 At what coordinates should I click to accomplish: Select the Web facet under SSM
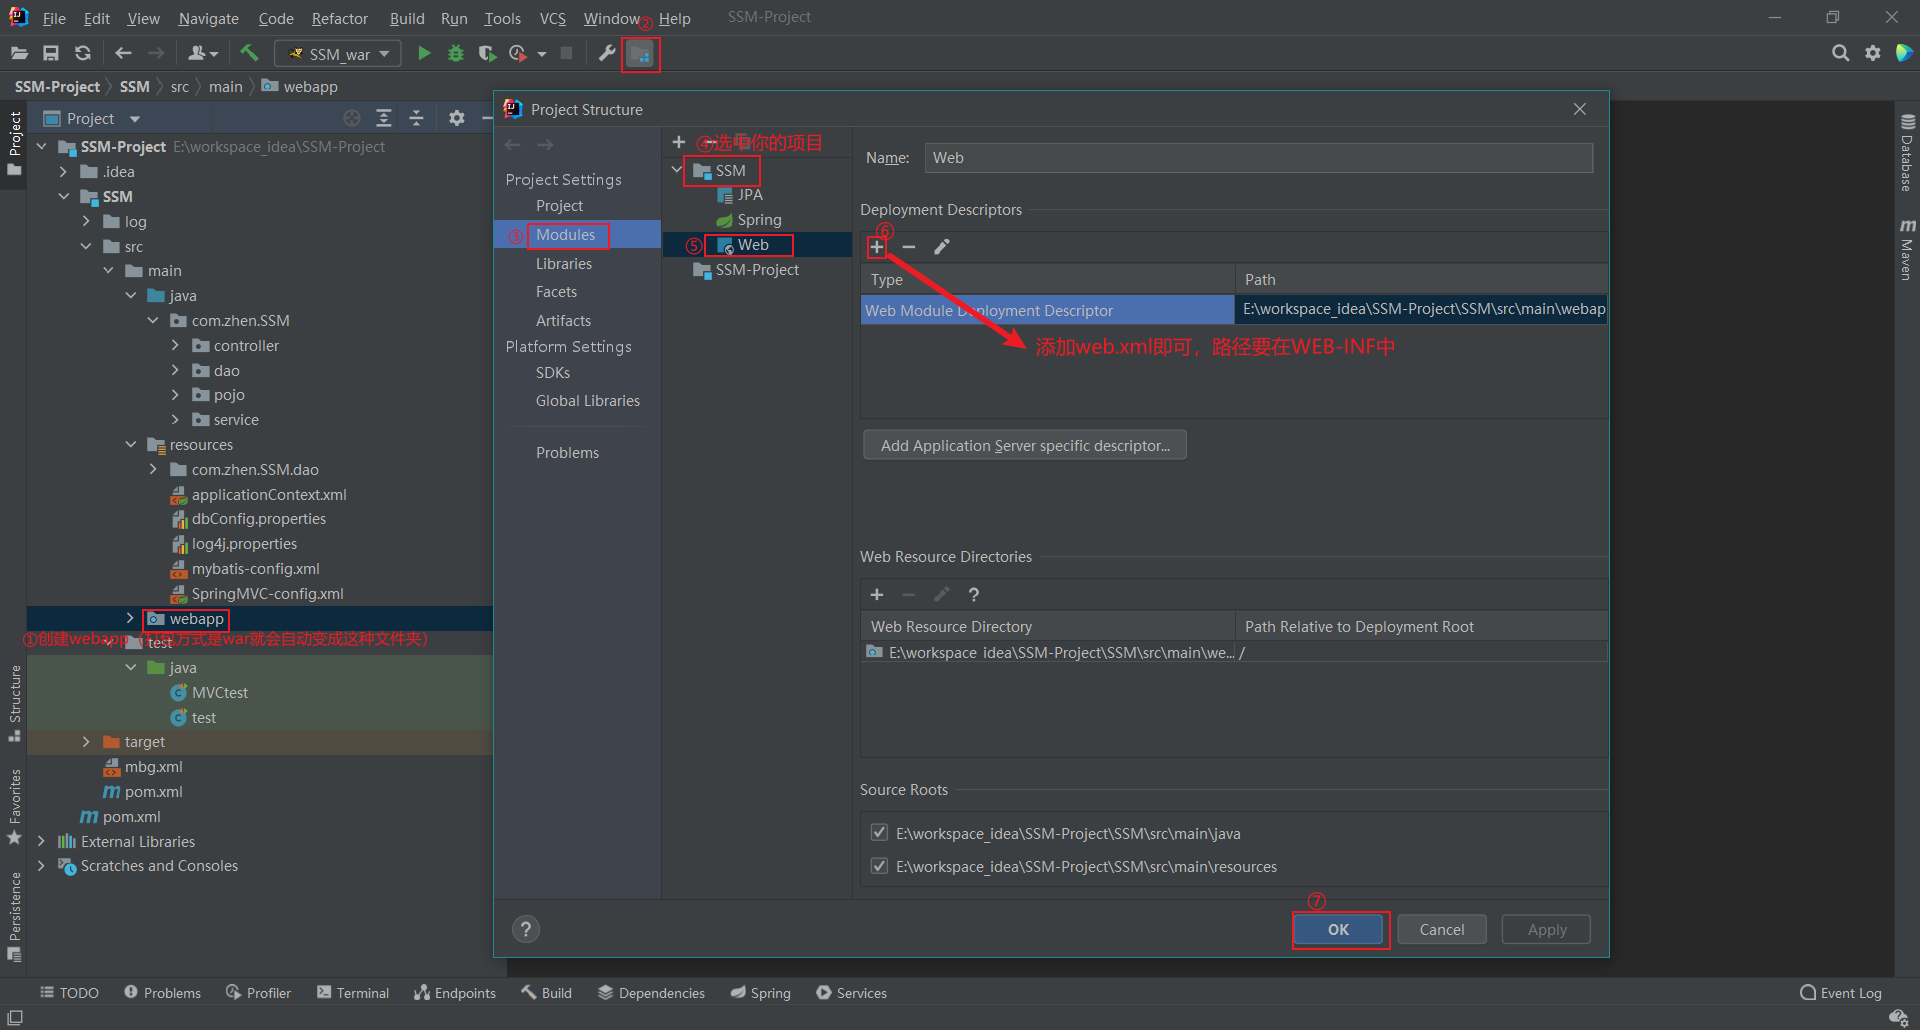click(752, 245)
